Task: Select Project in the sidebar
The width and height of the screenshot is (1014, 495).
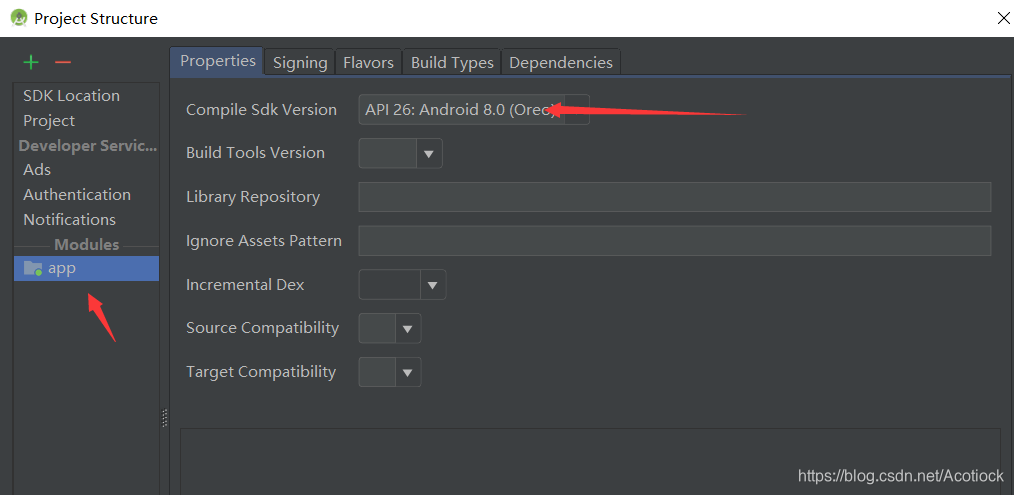Action: click(x=49, y=121)
